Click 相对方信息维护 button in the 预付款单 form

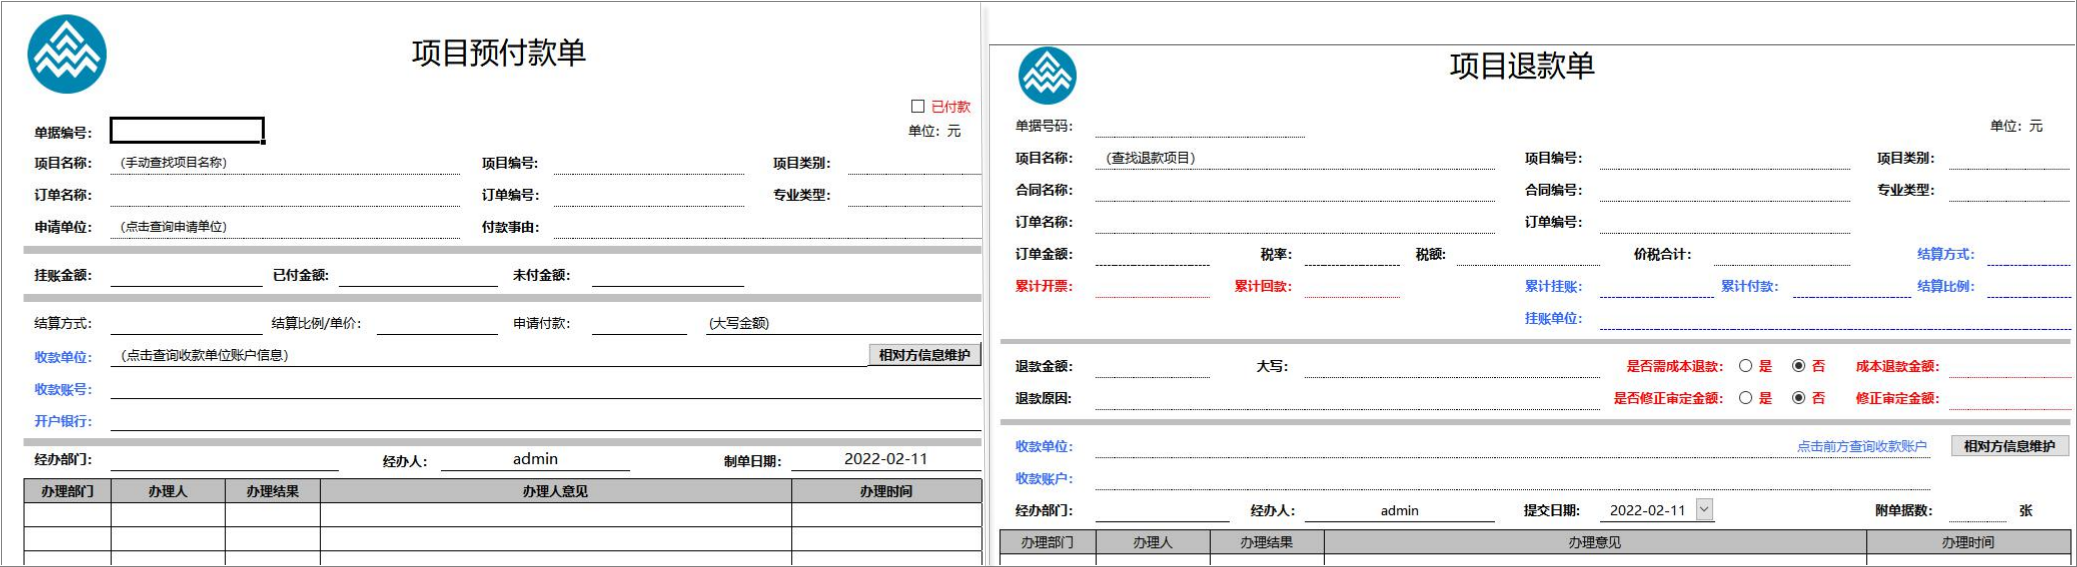point(924,354)
